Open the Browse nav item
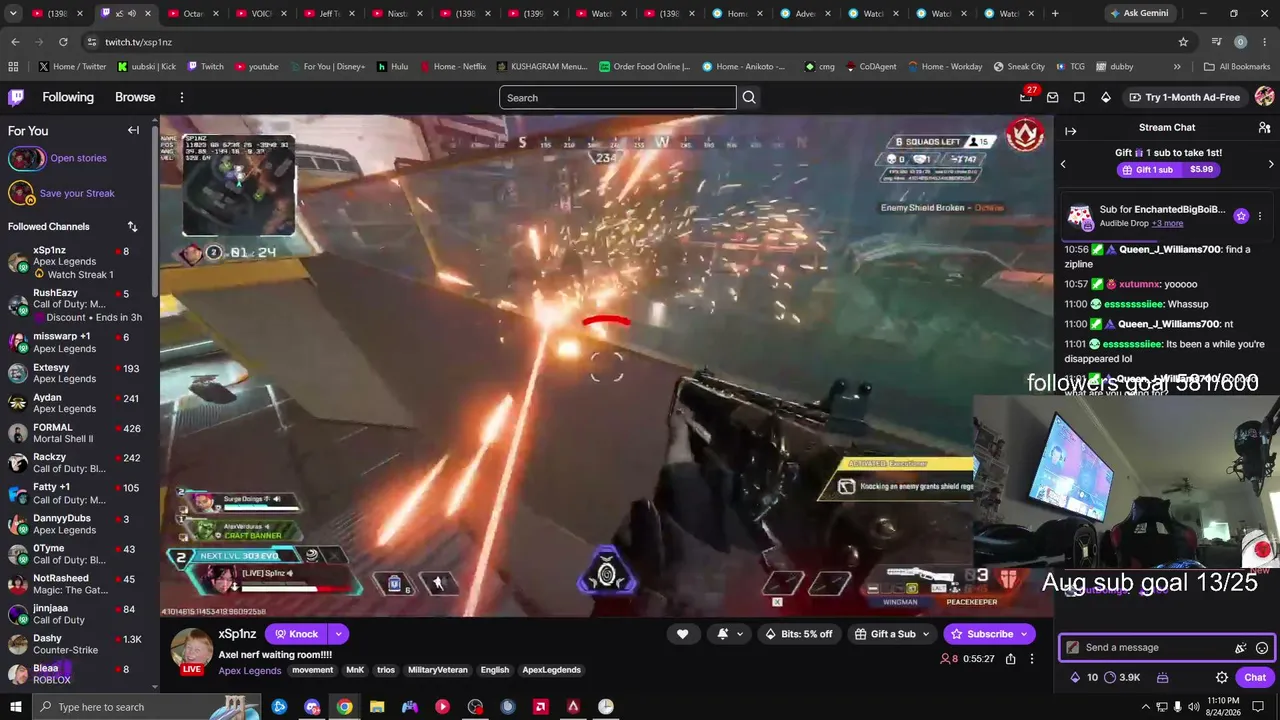1280x720 pixels. click(x=135, y=97)
